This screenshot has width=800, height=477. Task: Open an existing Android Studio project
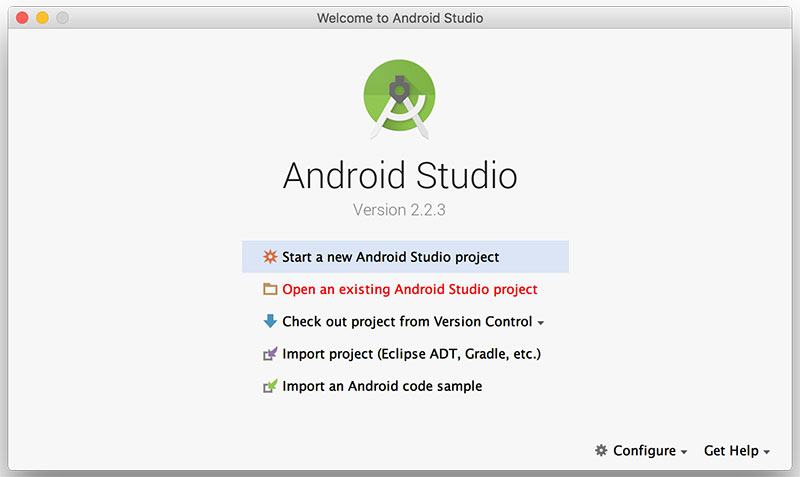click(x=410, y=289)
